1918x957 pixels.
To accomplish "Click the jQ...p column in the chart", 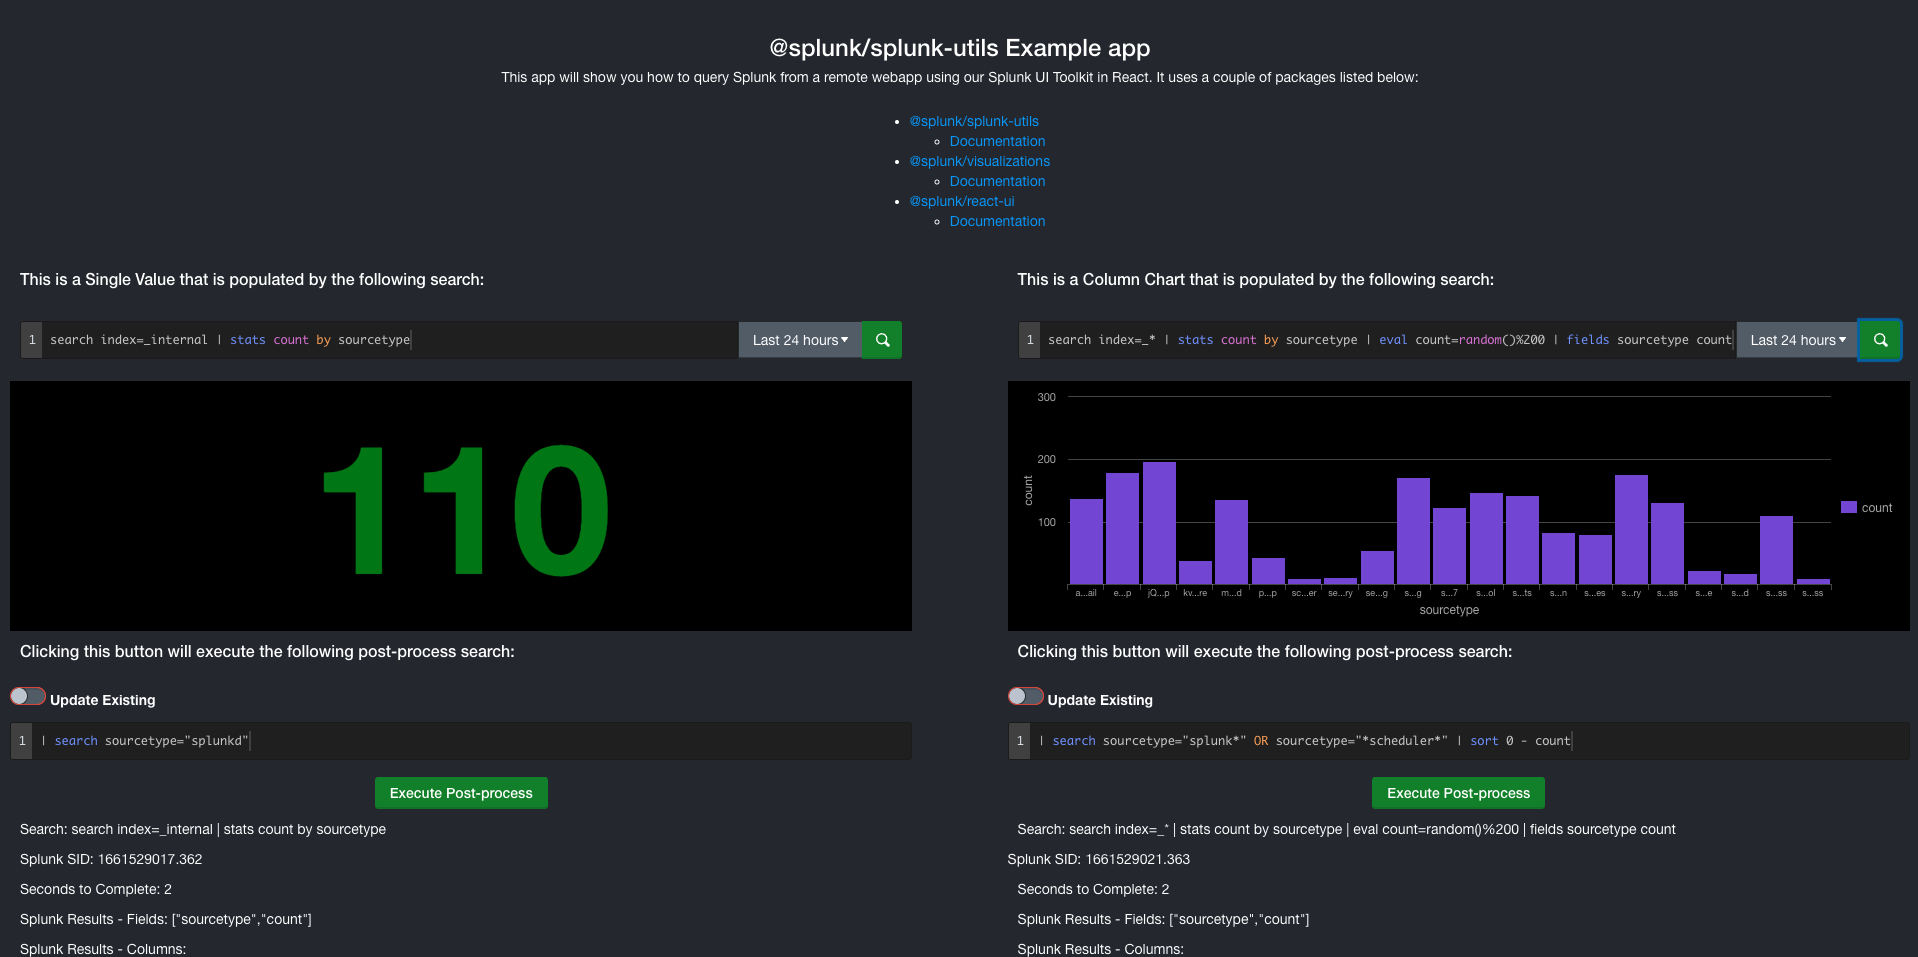I will click(x=1159, y=523).
